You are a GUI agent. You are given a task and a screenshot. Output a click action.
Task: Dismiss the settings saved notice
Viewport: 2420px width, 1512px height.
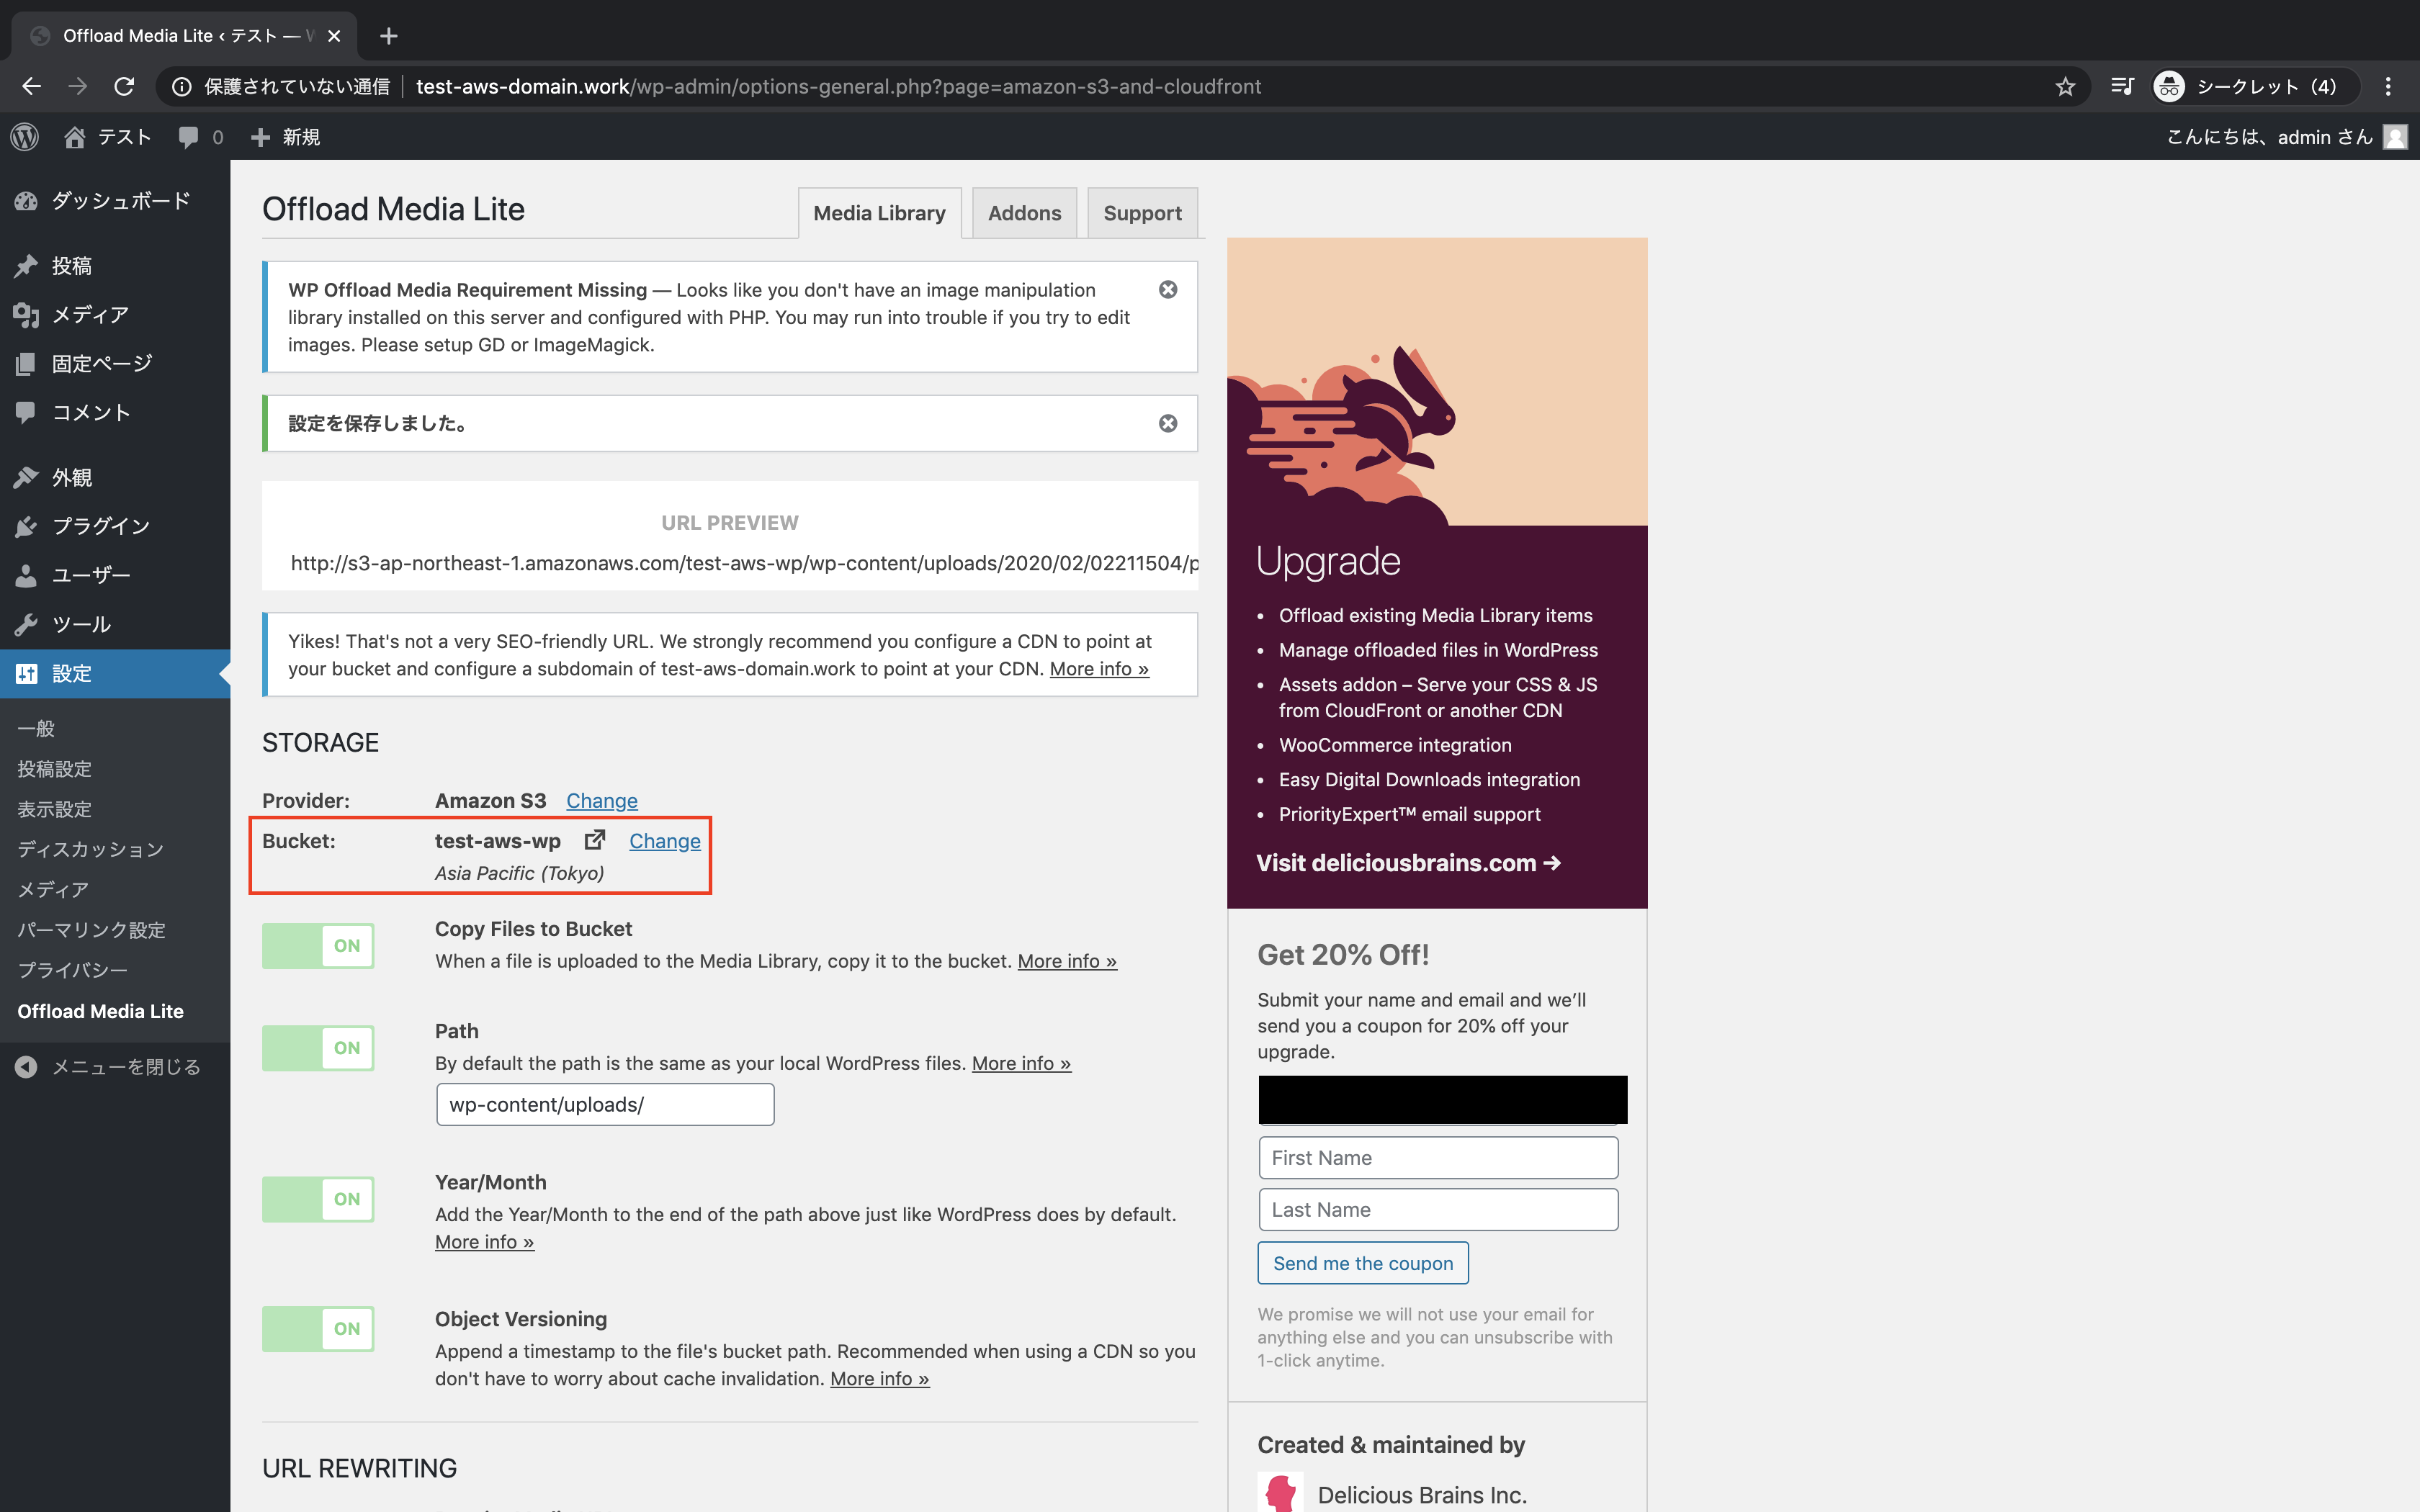(x=1167, y=424)
